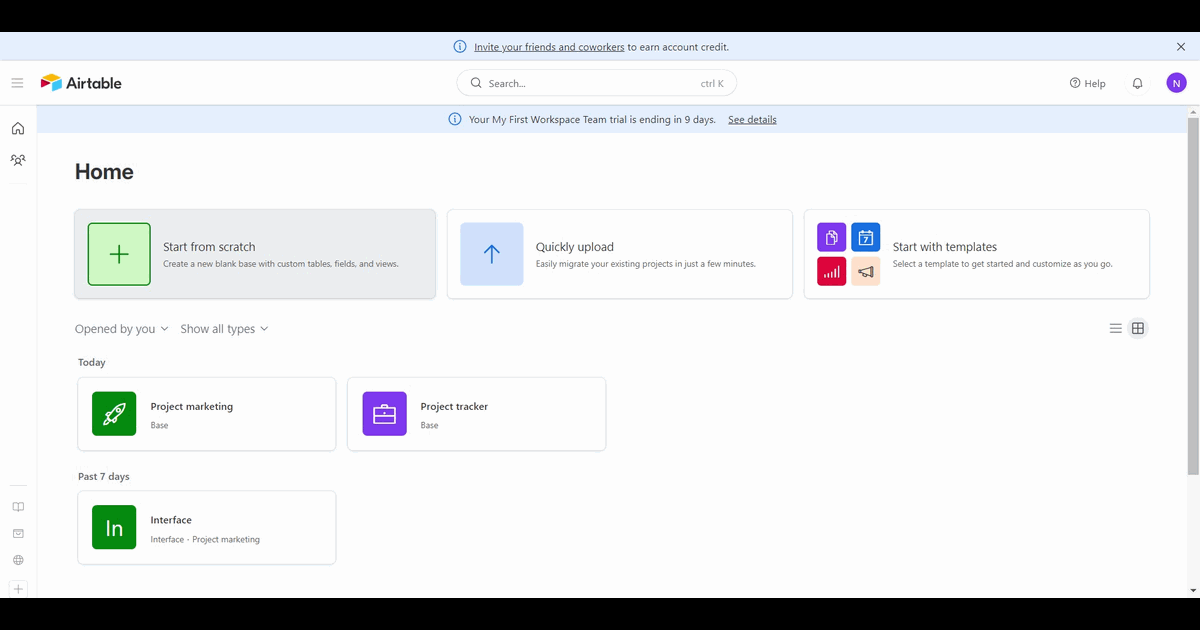Open the hamburger sidebar menu
The image size is (1200, 630).
17,83
